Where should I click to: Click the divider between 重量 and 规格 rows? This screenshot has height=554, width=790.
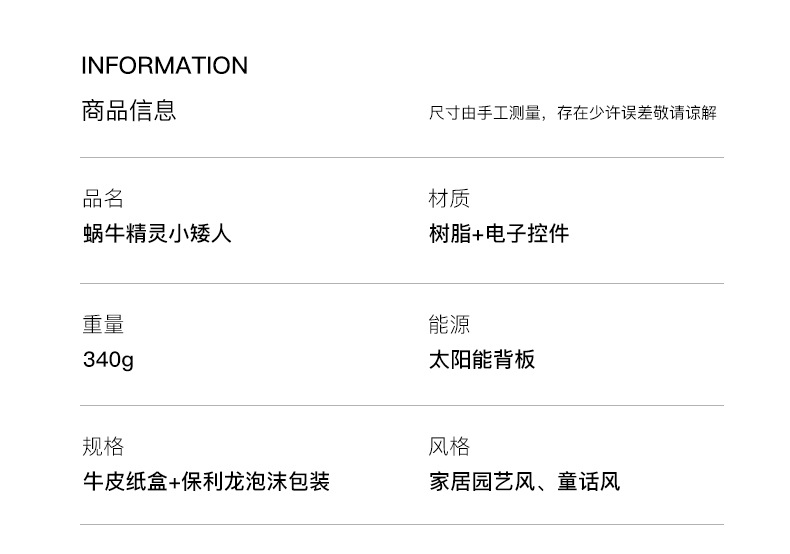(x=402, y=406)
